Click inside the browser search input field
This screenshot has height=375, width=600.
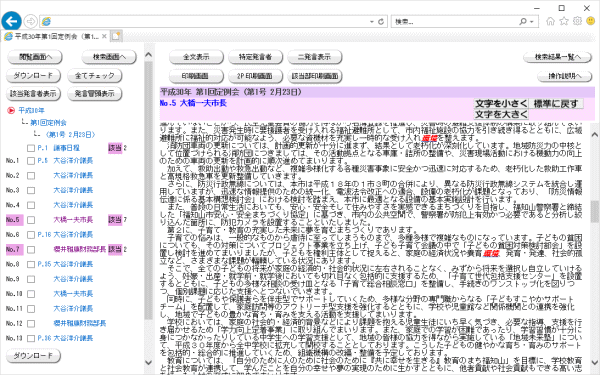(455, 22)
